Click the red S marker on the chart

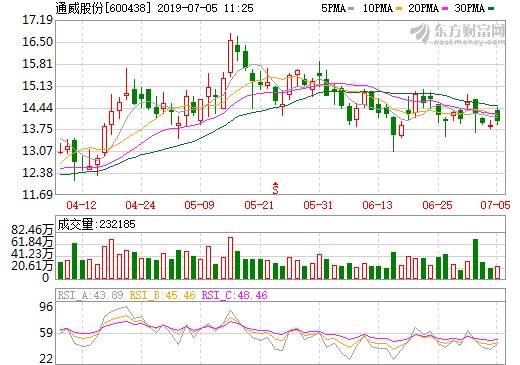275,188
